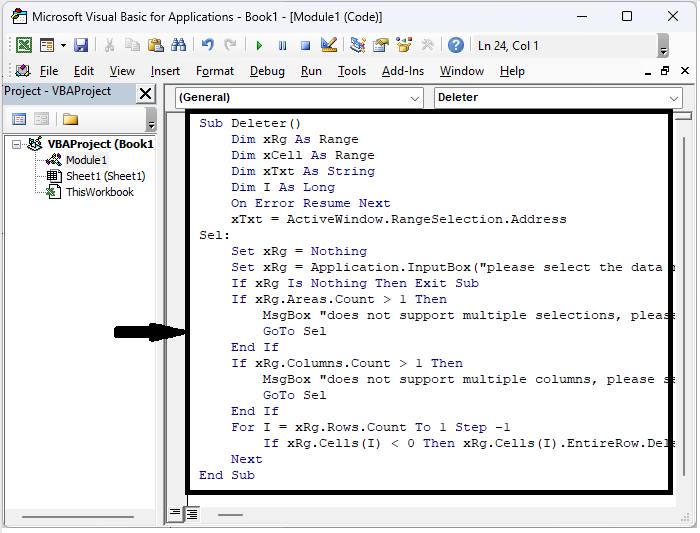Open the Object Browser icon
Image resolution: width=700 pixels, height=533 pixels.
point(404,45)
